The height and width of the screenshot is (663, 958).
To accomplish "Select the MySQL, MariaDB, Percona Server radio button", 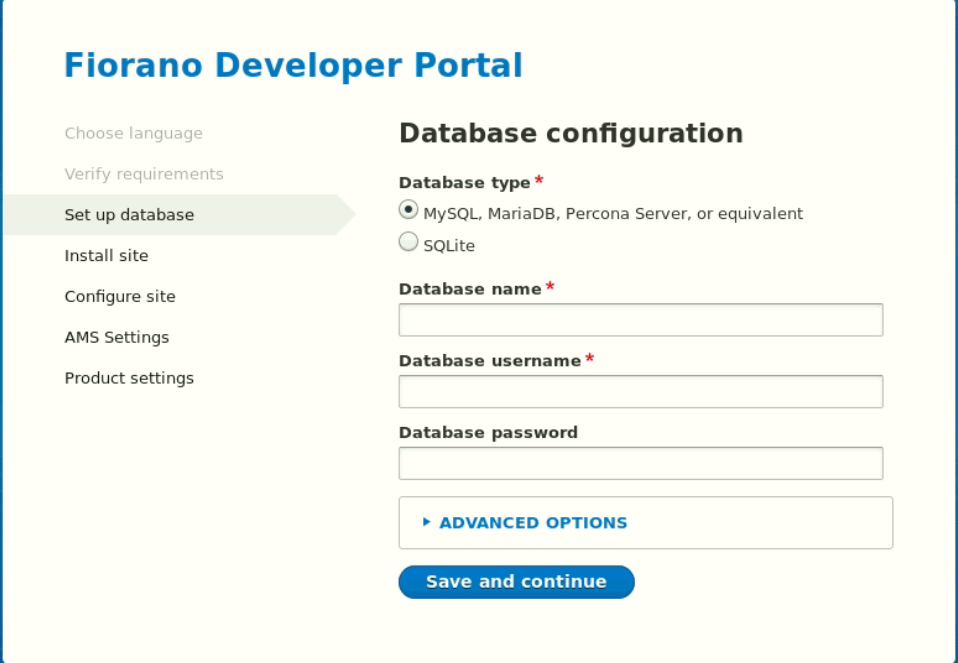I will [x=408, y=210].
